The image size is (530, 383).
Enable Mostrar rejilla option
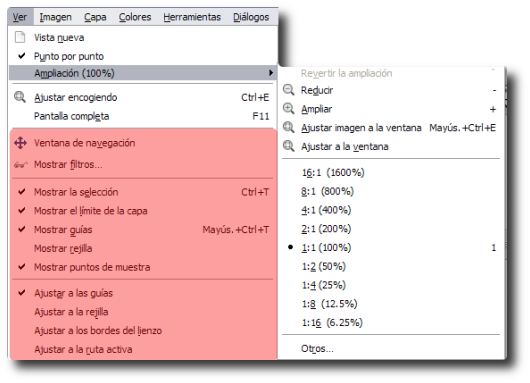[63, 248]
